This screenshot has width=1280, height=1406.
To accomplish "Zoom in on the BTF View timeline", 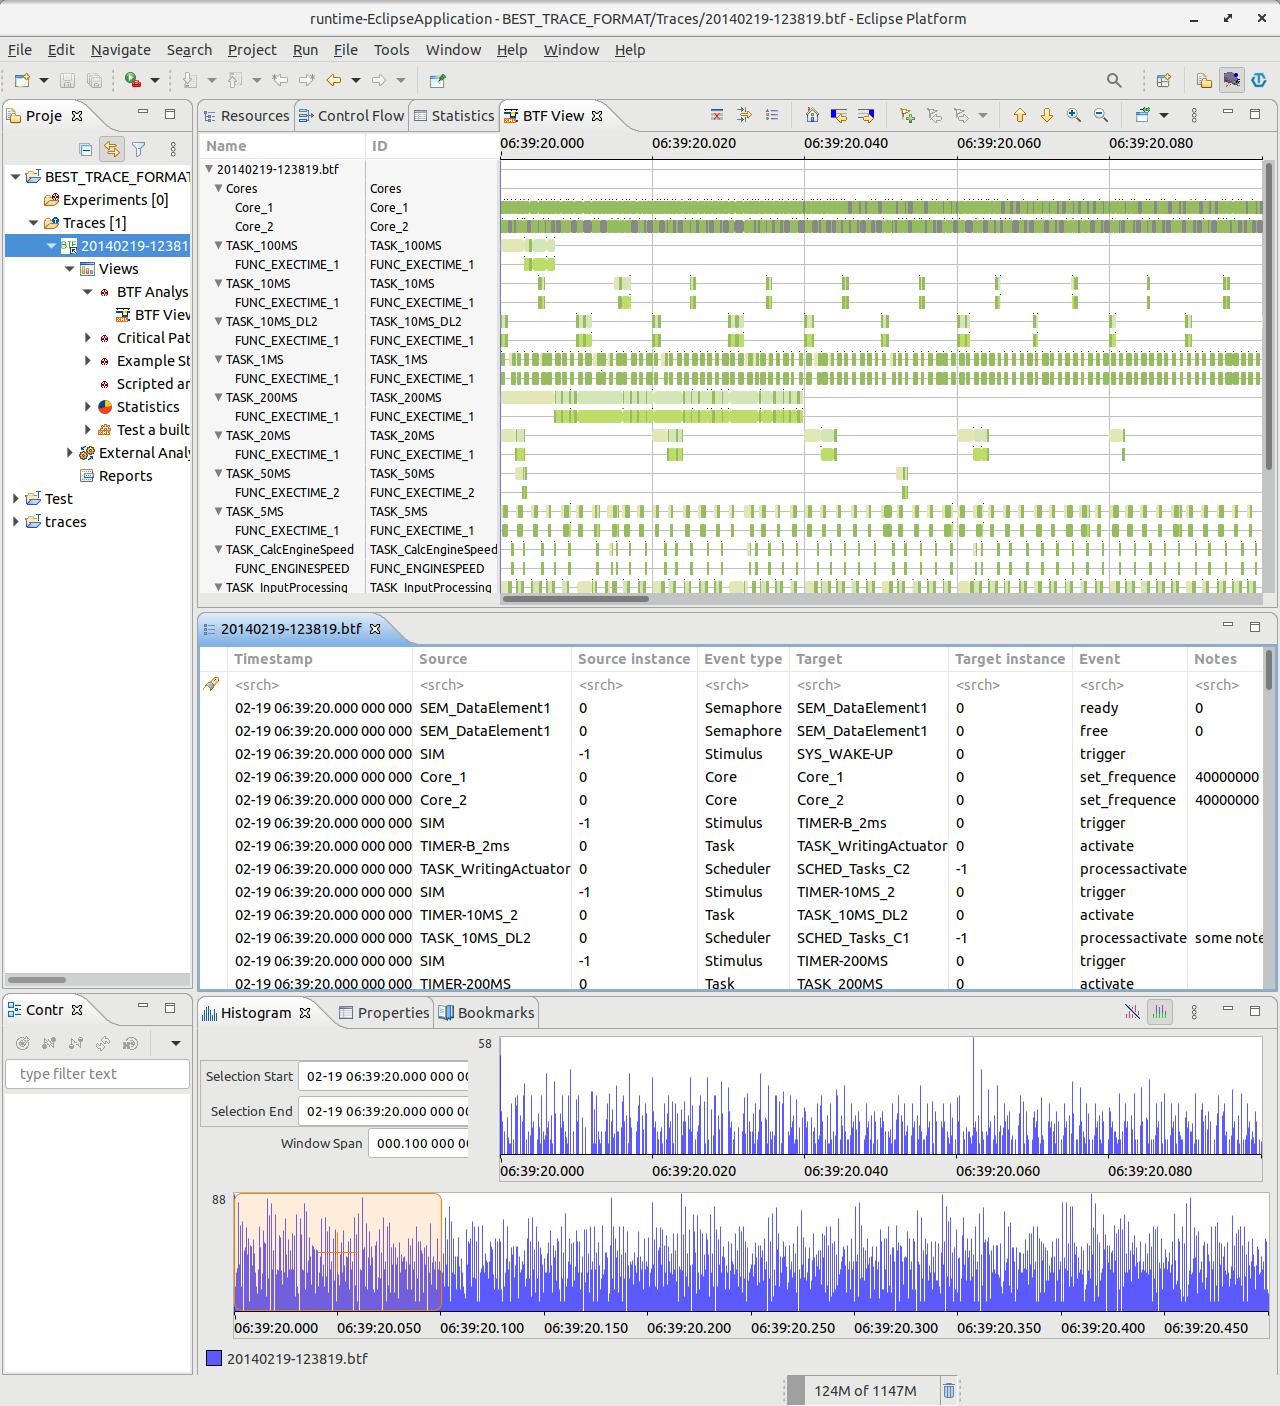I will [x=1074, y=116].
